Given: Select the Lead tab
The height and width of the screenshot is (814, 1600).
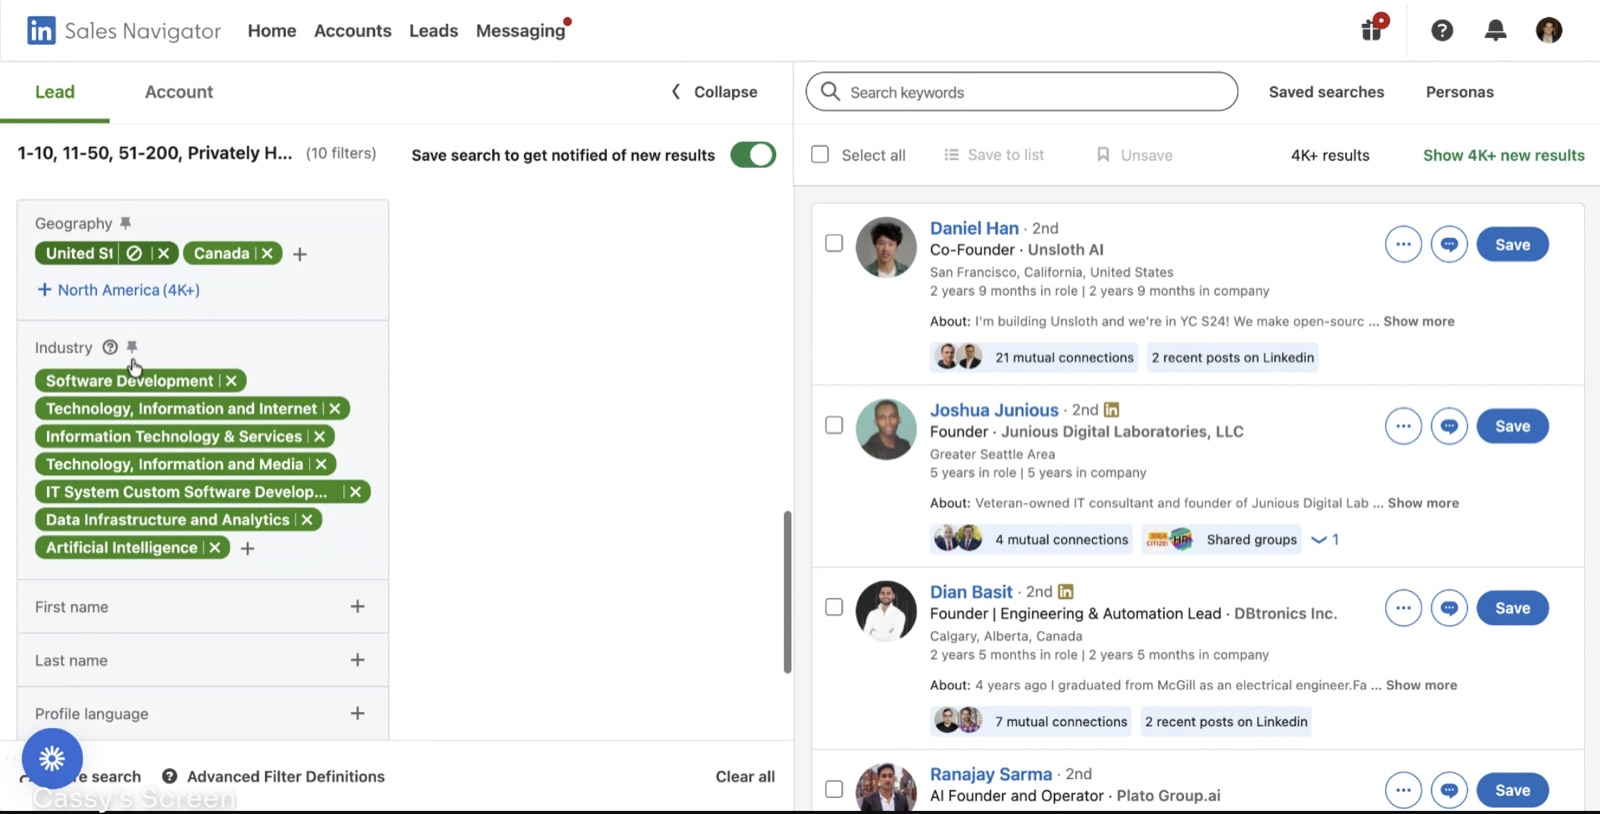Looking at the screenshot, I should [x=55, y=92].
